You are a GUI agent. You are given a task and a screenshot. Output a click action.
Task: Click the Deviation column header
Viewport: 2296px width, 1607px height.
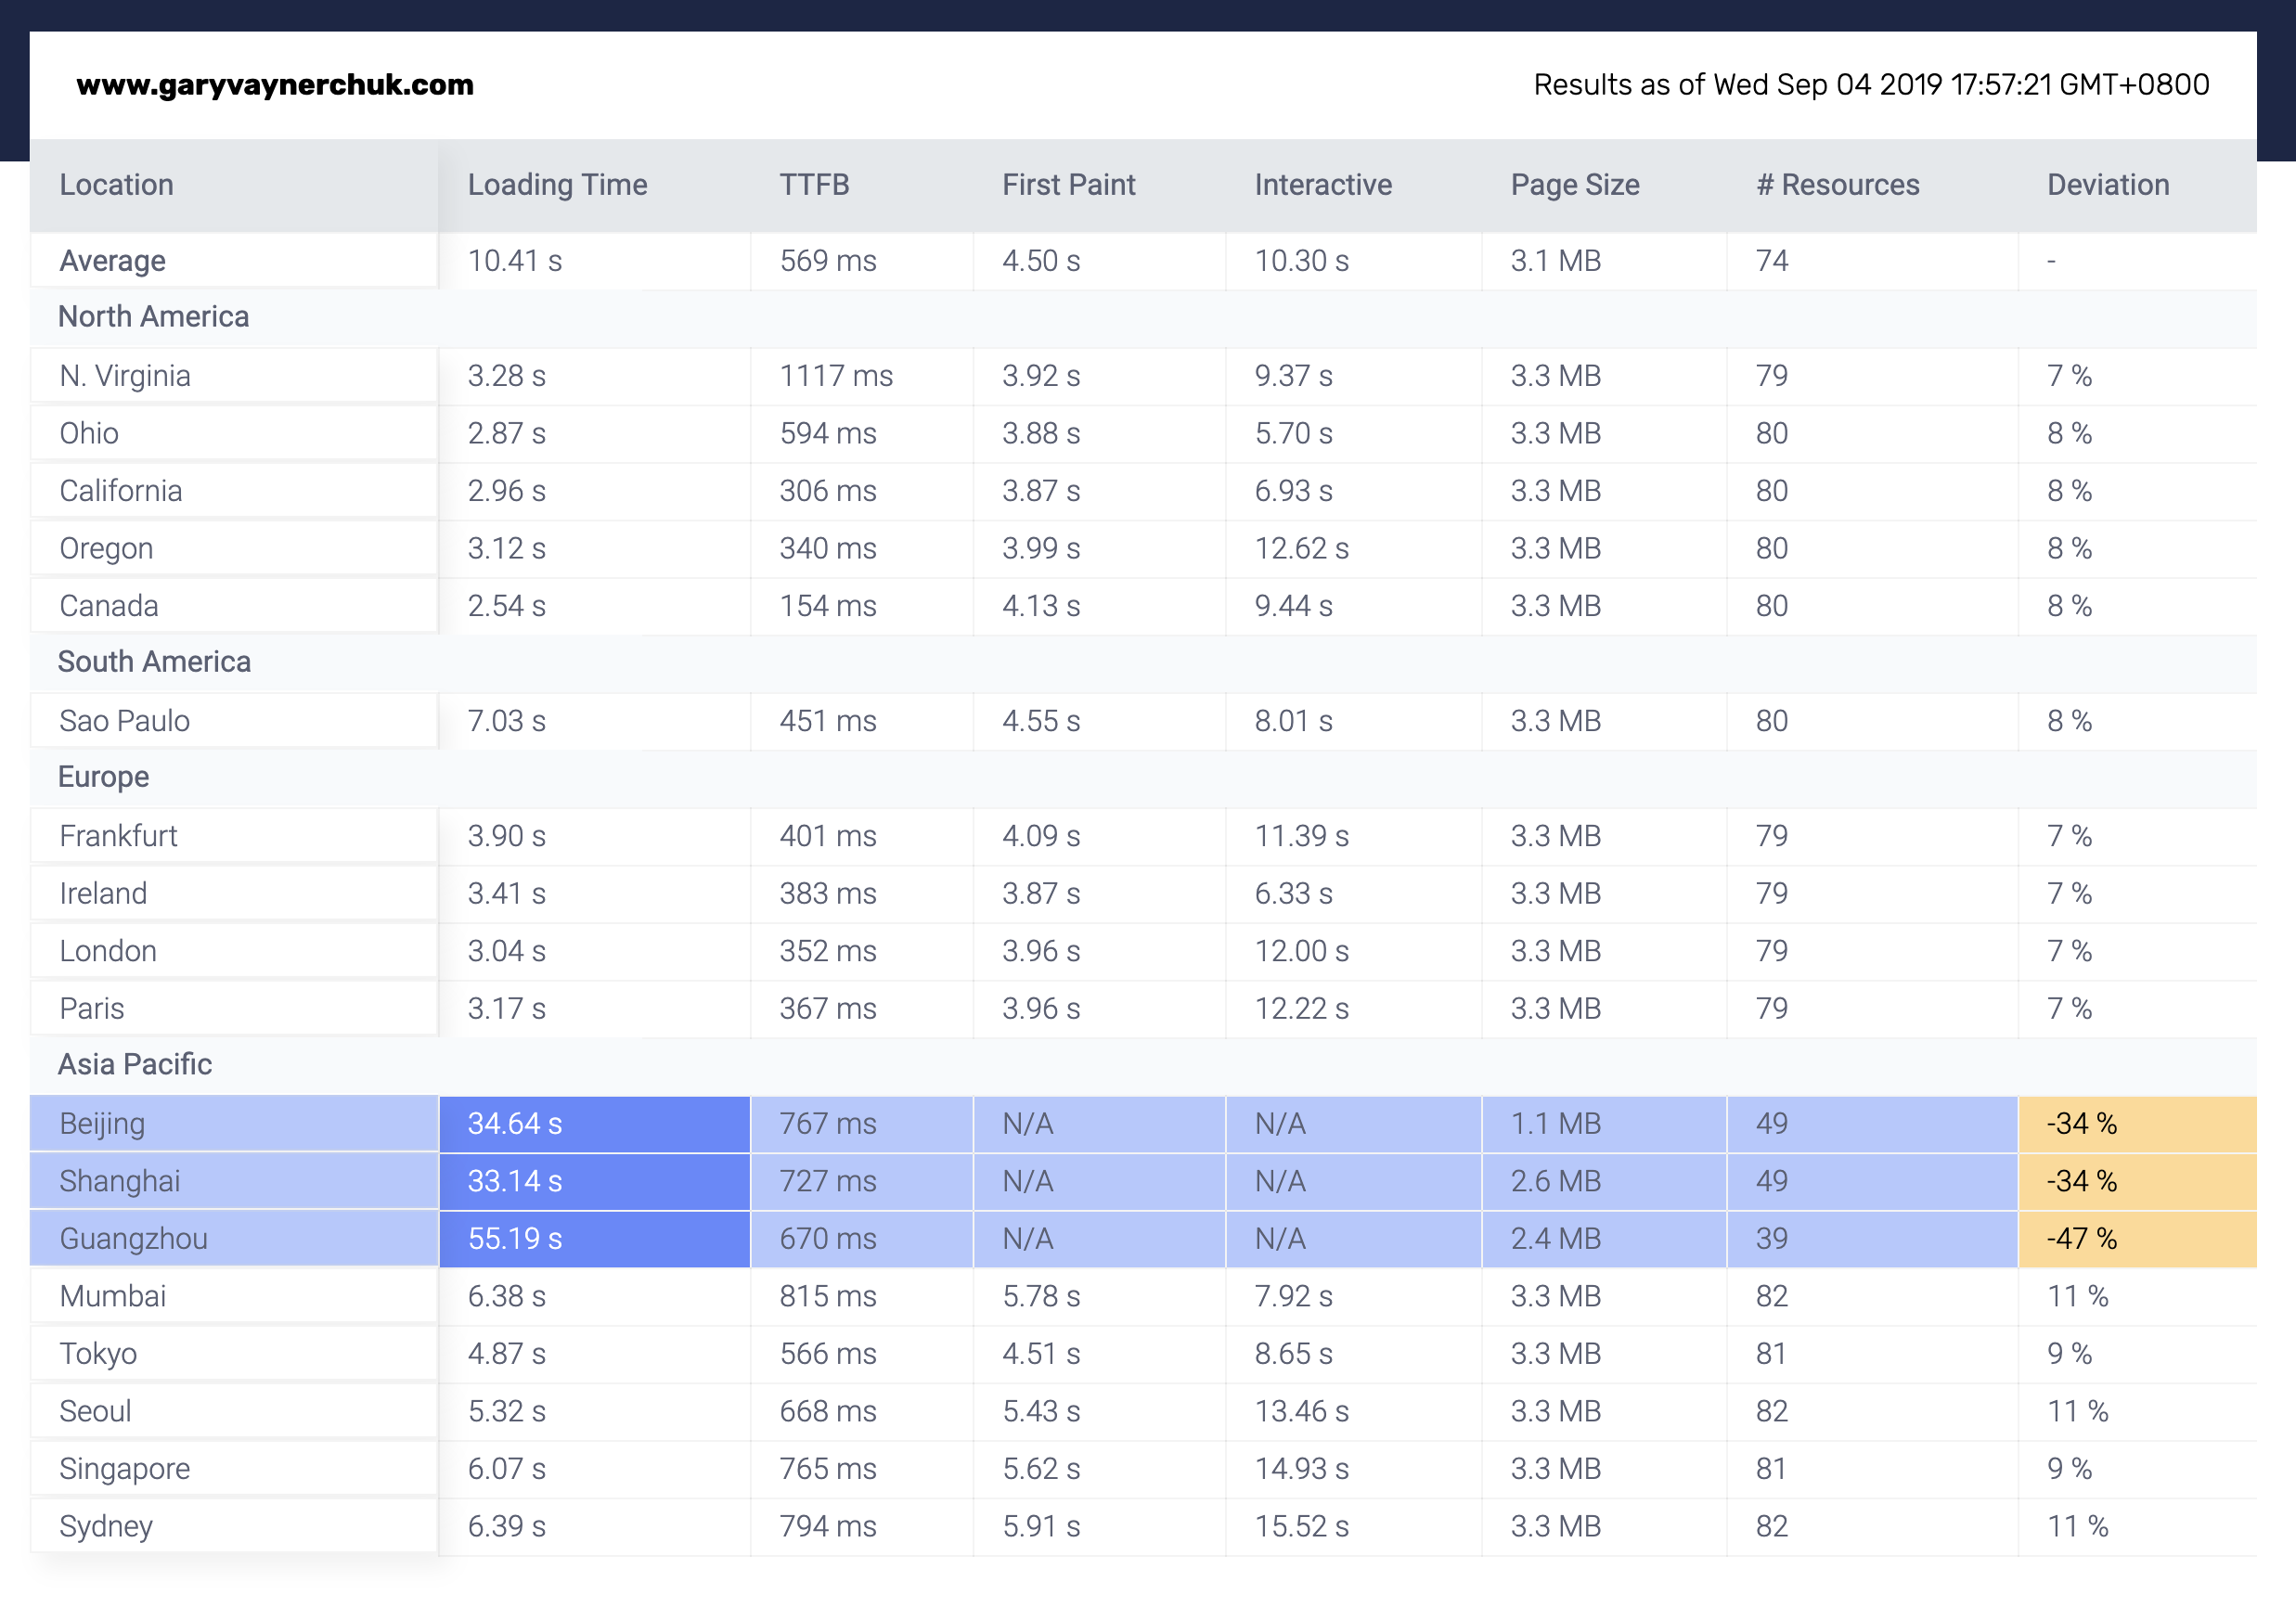2107,185
